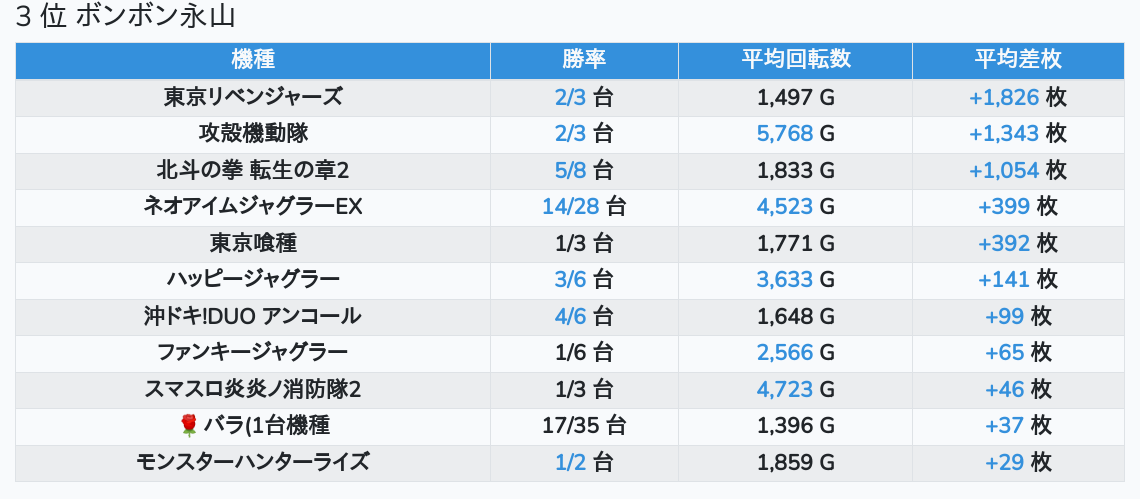Open the 4,523 spin count link
1140x499 pixels.
point(785,207)
